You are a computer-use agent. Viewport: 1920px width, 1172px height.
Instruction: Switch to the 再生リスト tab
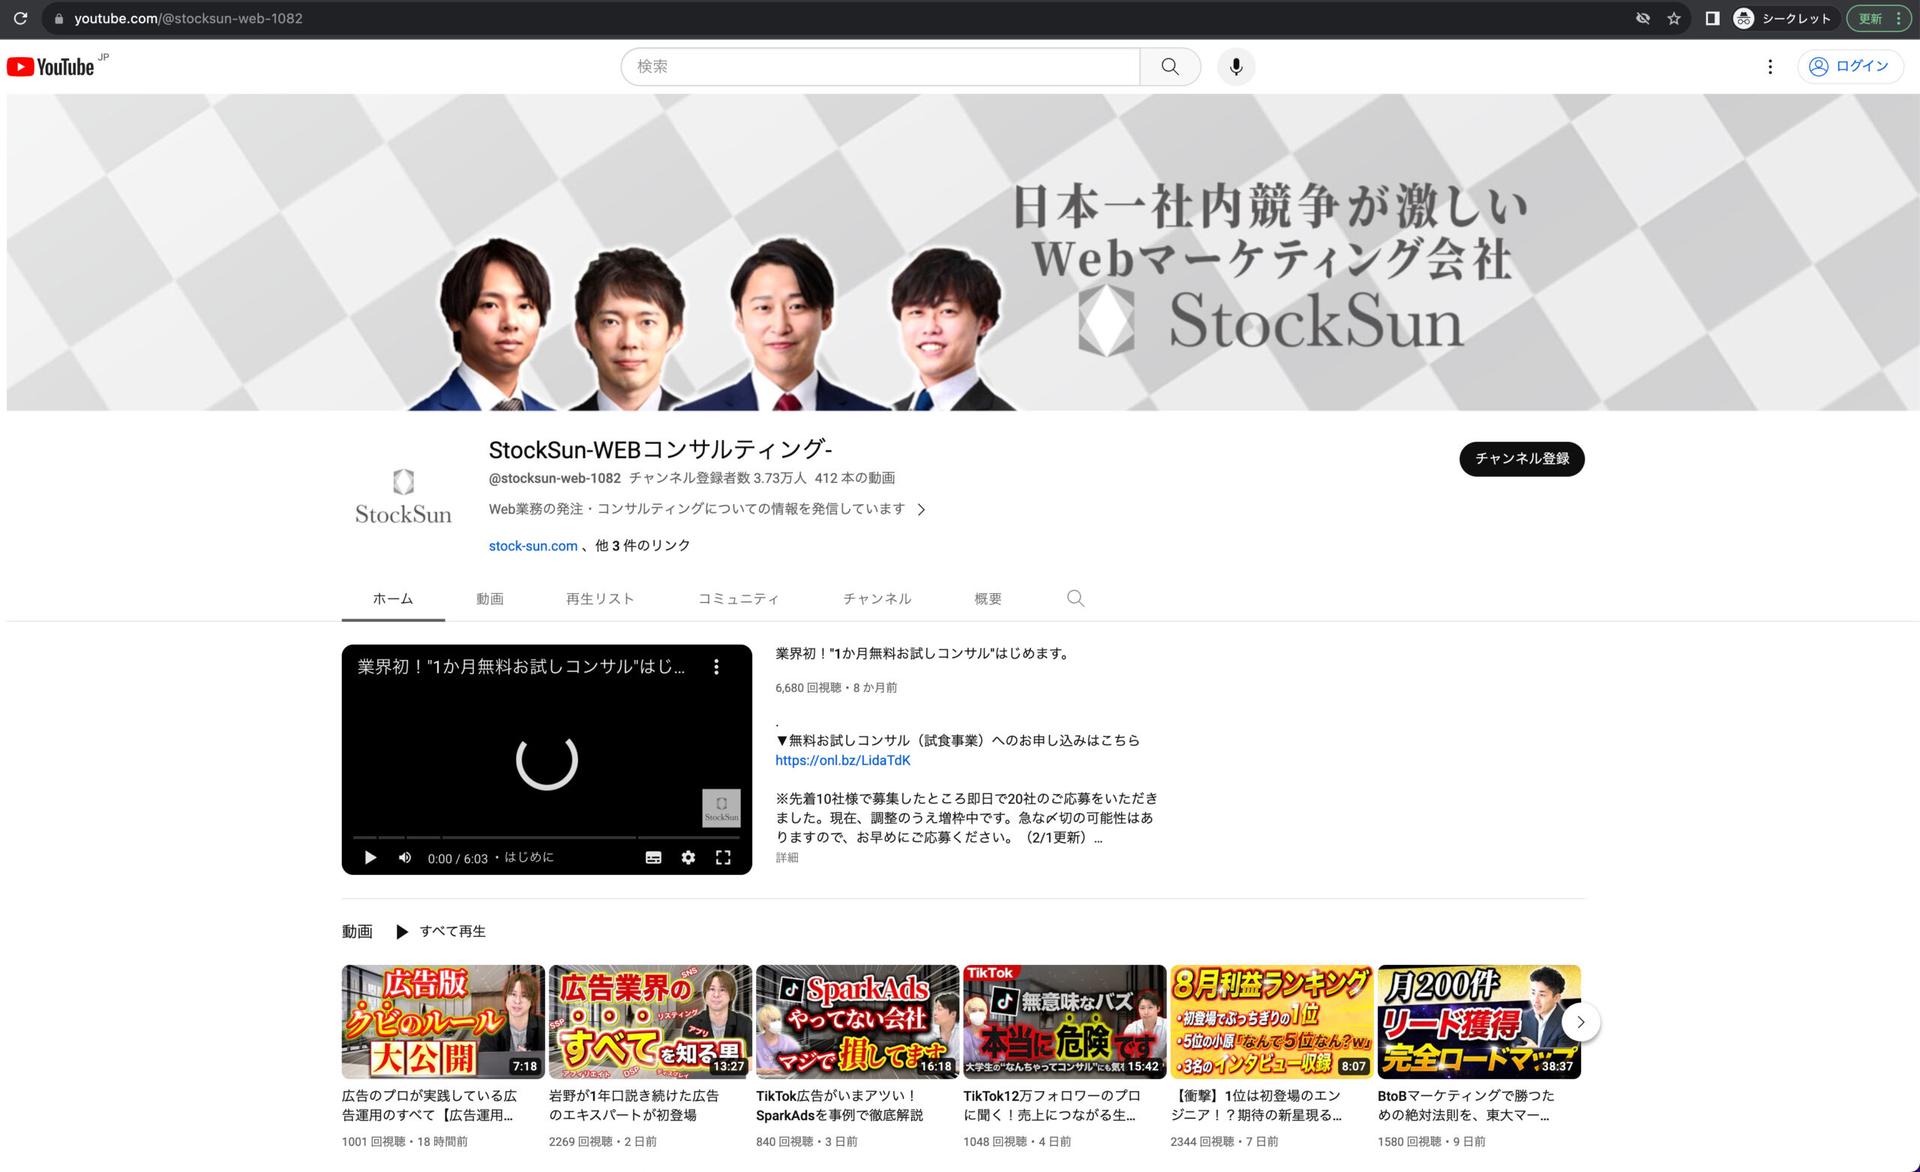pos(600,599)
